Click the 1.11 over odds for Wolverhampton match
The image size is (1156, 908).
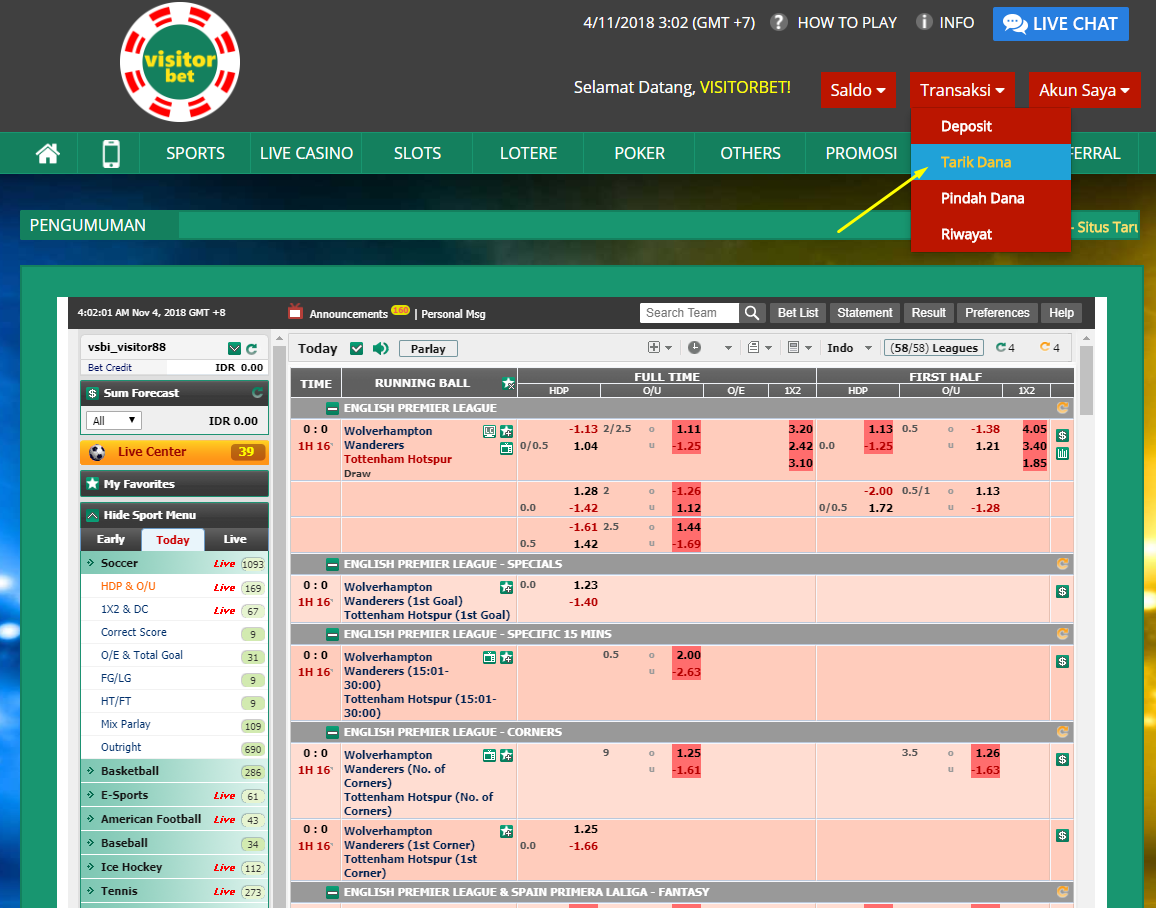click(687, 429)
